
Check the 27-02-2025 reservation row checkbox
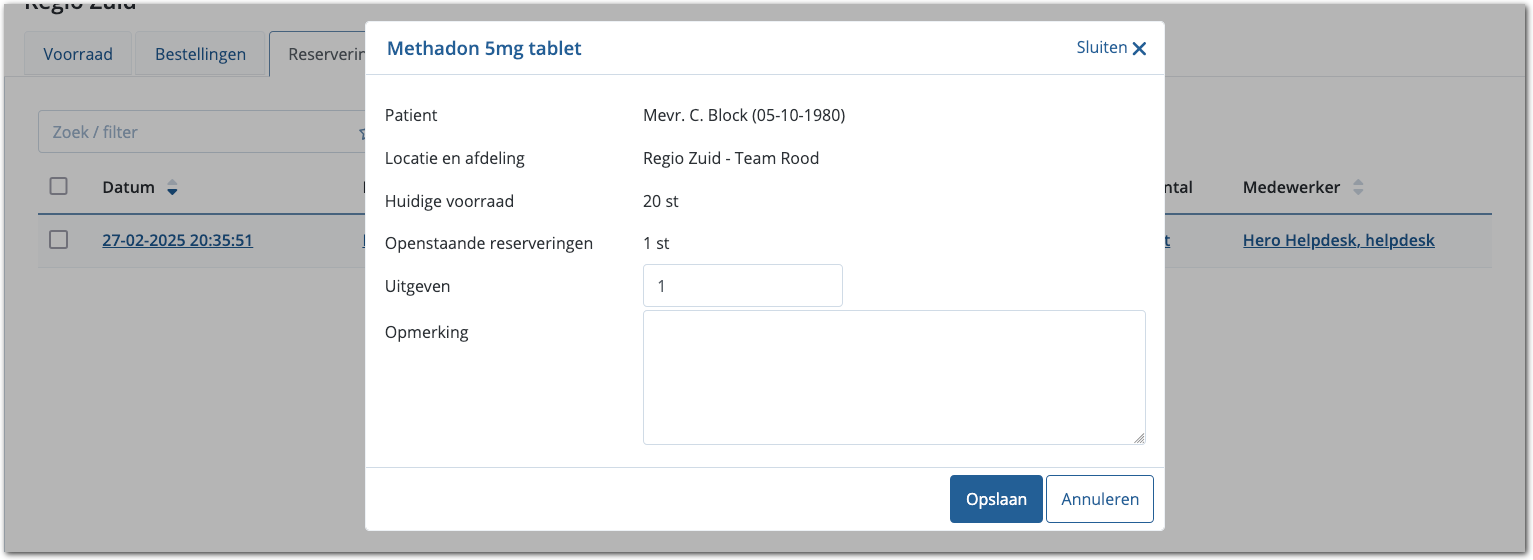pos(59,240)
